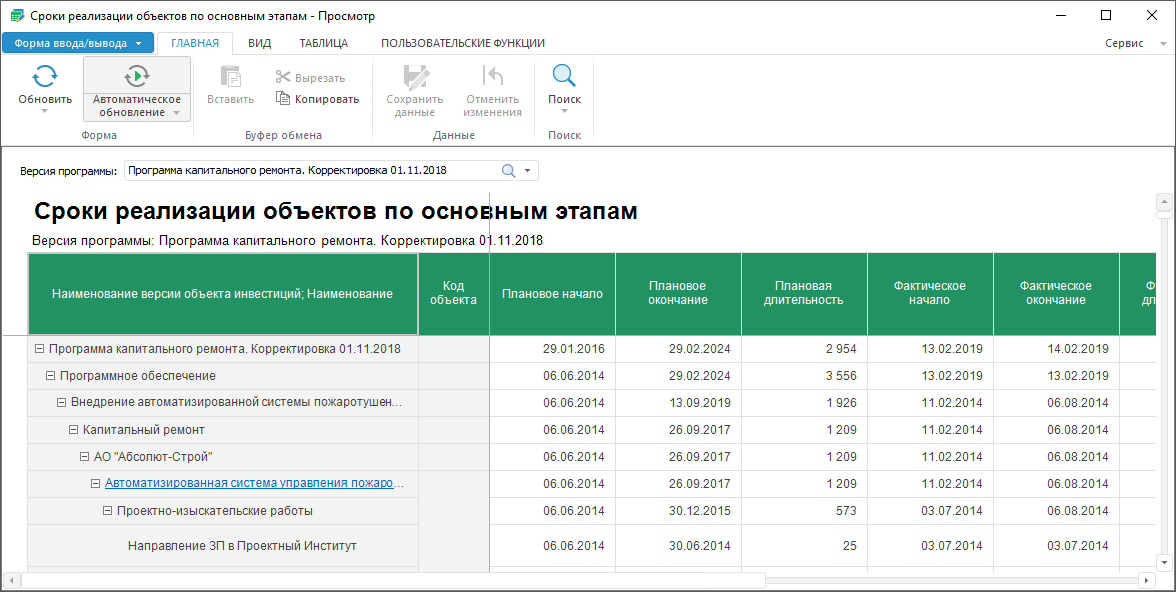Click the Вставить paste icon

pyautogui.click(x=230, y=76)
